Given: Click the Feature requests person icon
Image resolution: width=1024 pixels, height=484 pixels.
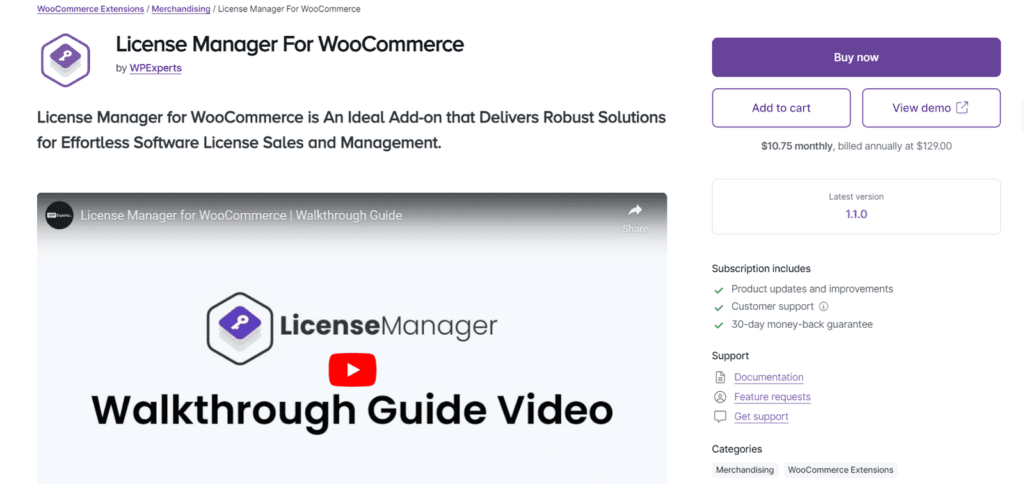Looking at the screenshot, I should point(720,396).
